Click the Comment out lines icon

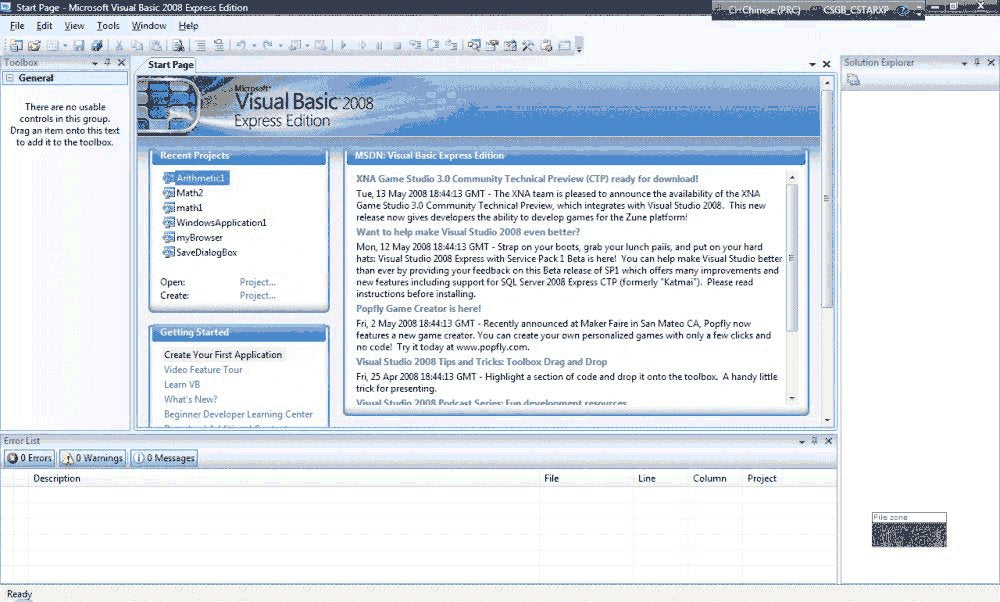click(201, 45)
